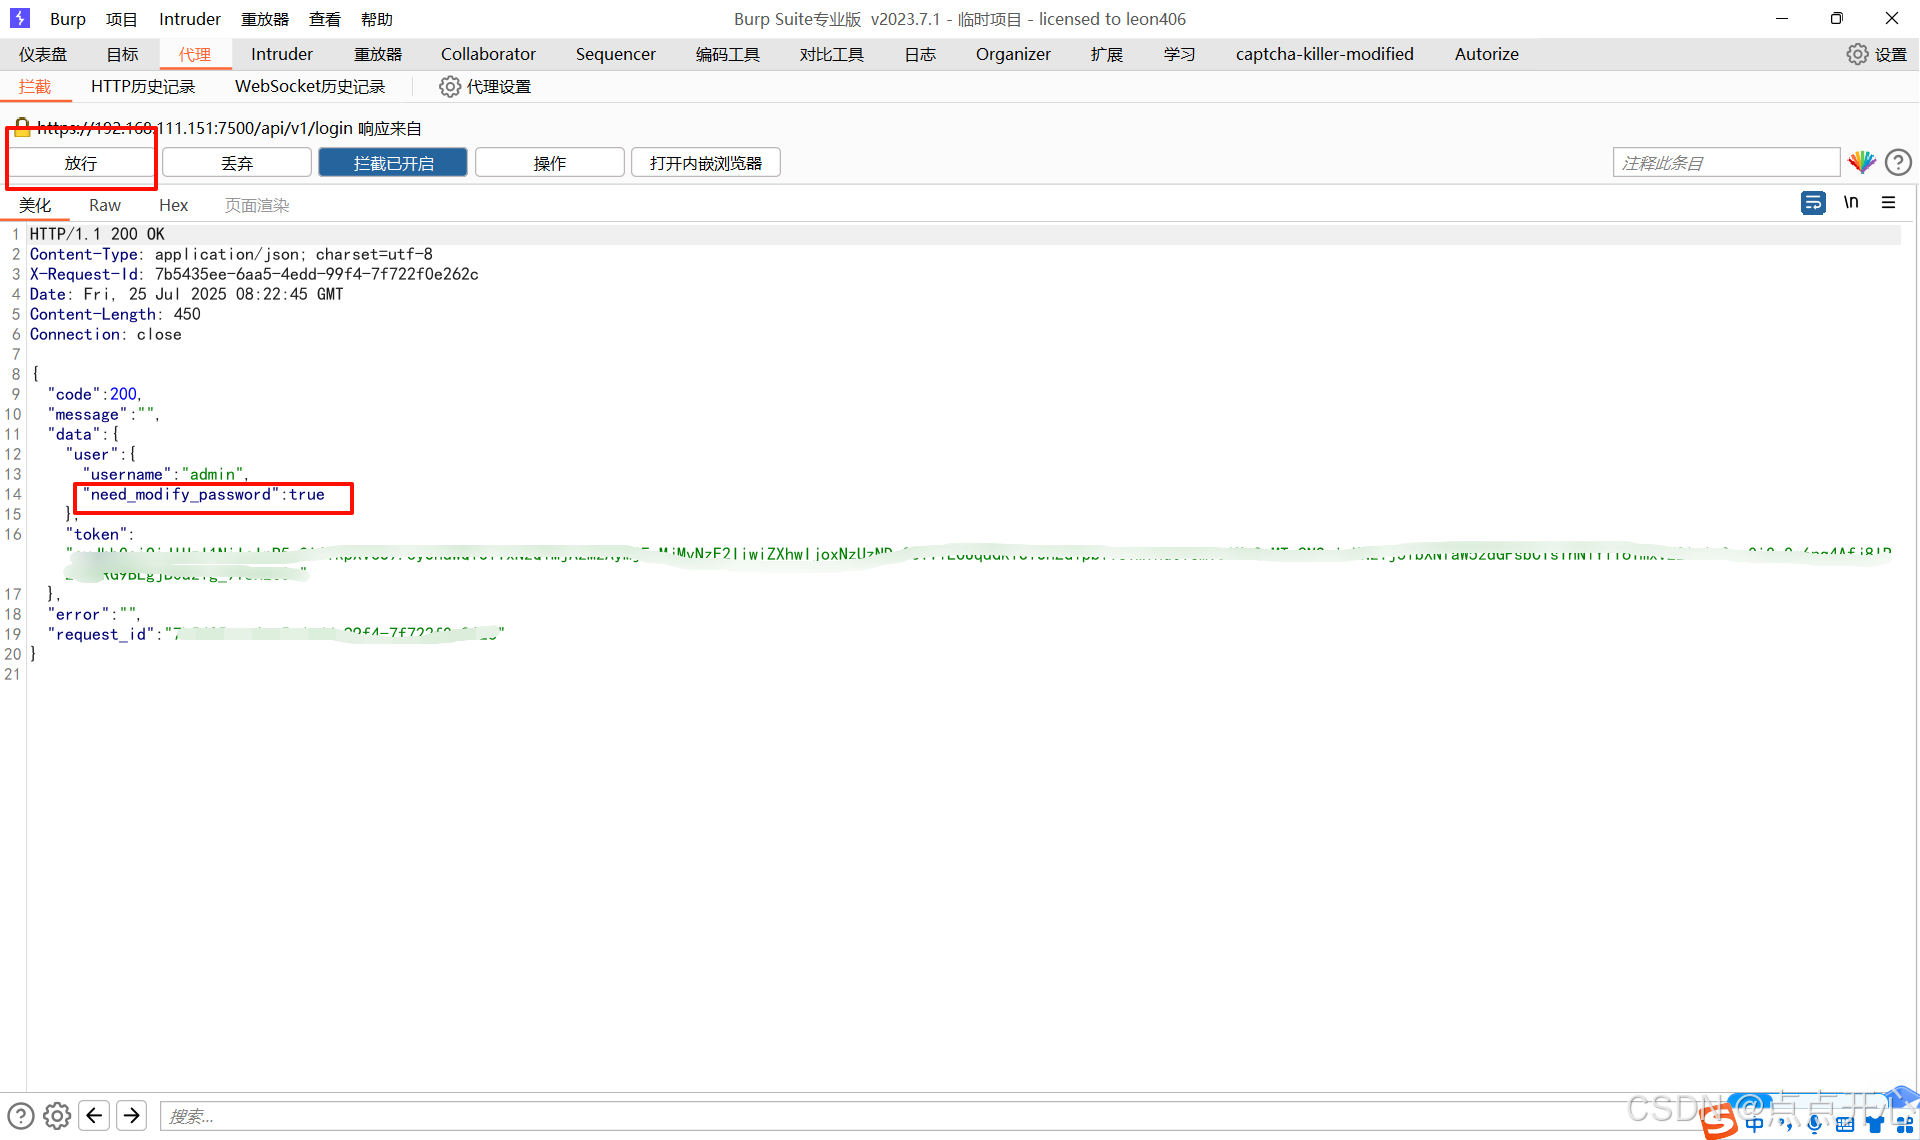Click the Burp Suite logo icon
This screenshot has height=1140, width=1920.
click(x=20, y=18)
